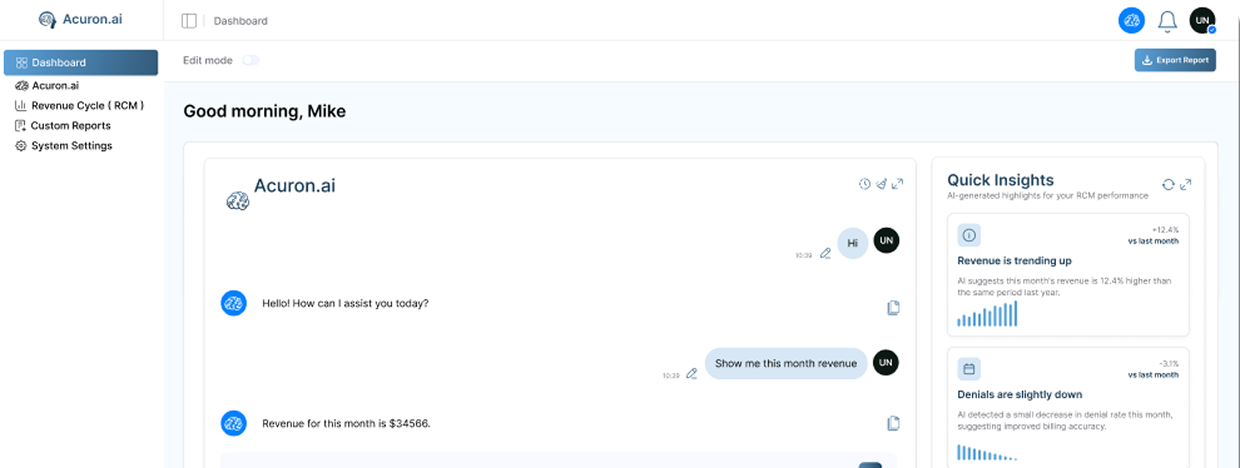Click 'Good morning, Mike' heading
1240x468 pixels.
click(264, 111)
